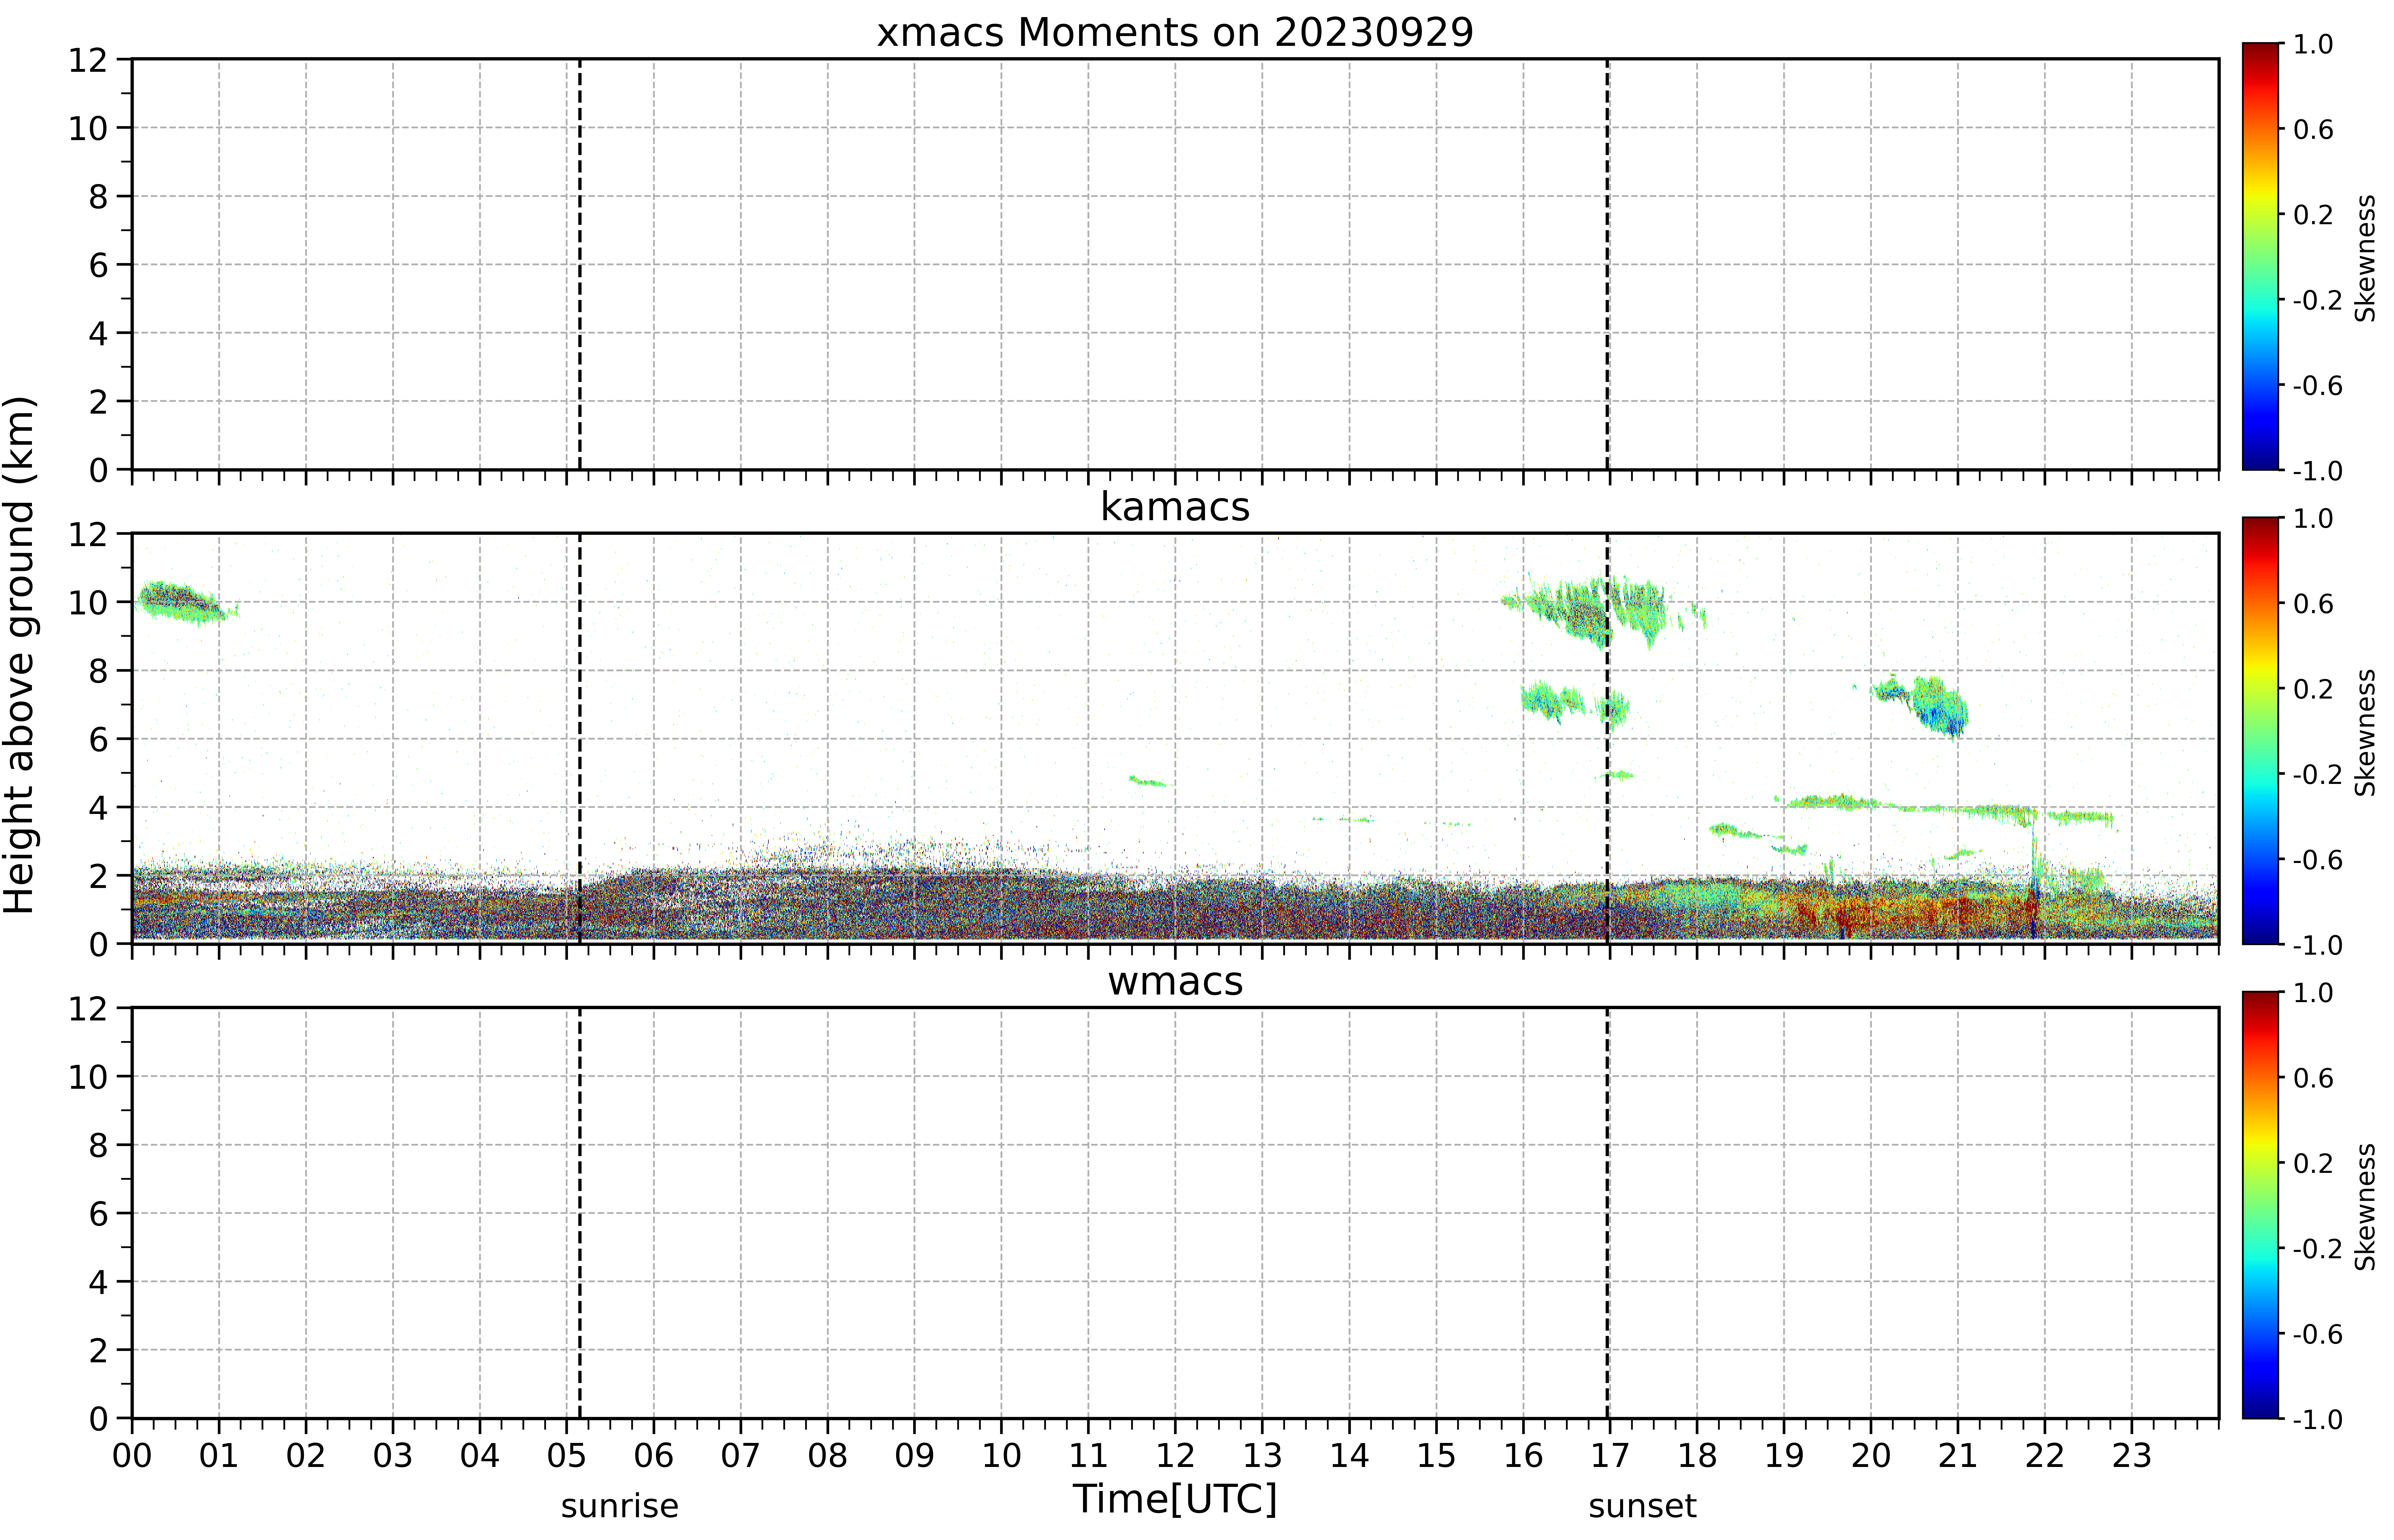Click the sunset dashed line in the kamacs panel
Viewport: 2394px width, 1540px height.
pyautogui.click(x=1607, y=738)
